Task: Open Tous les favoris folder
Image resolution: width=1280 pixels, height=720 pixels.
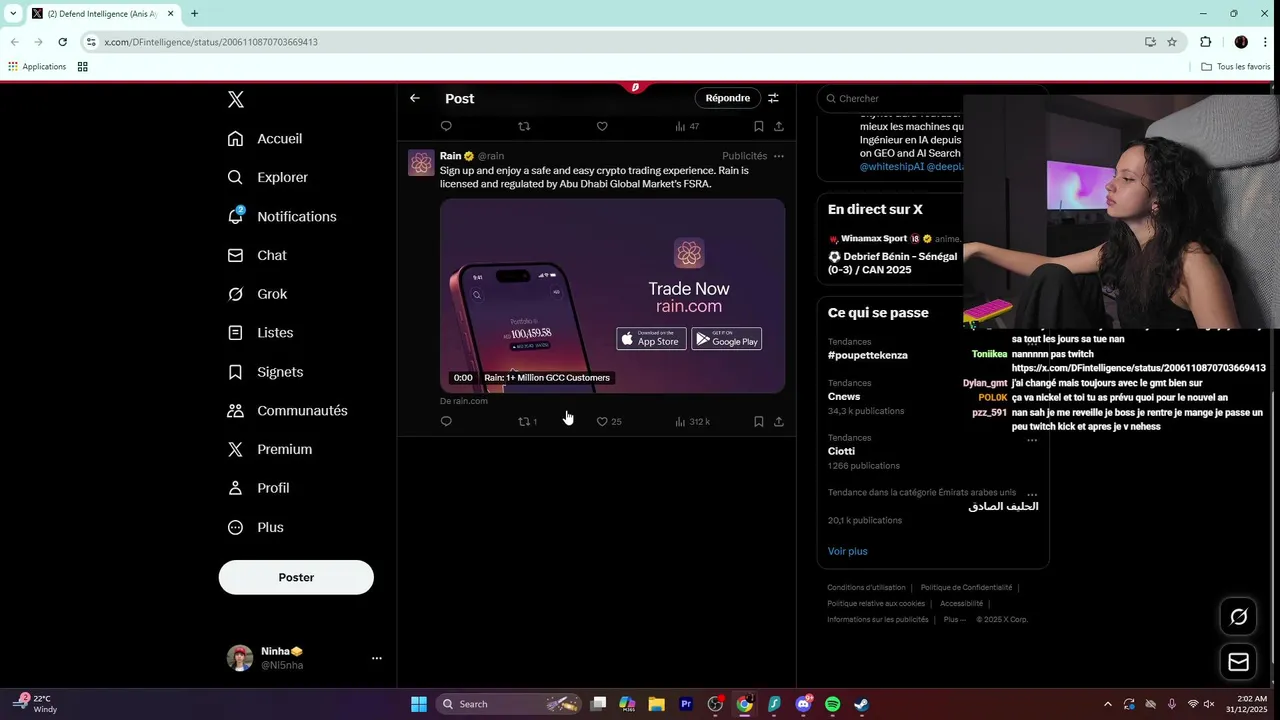Action: pyautogui.click(x=1236, y=67)
